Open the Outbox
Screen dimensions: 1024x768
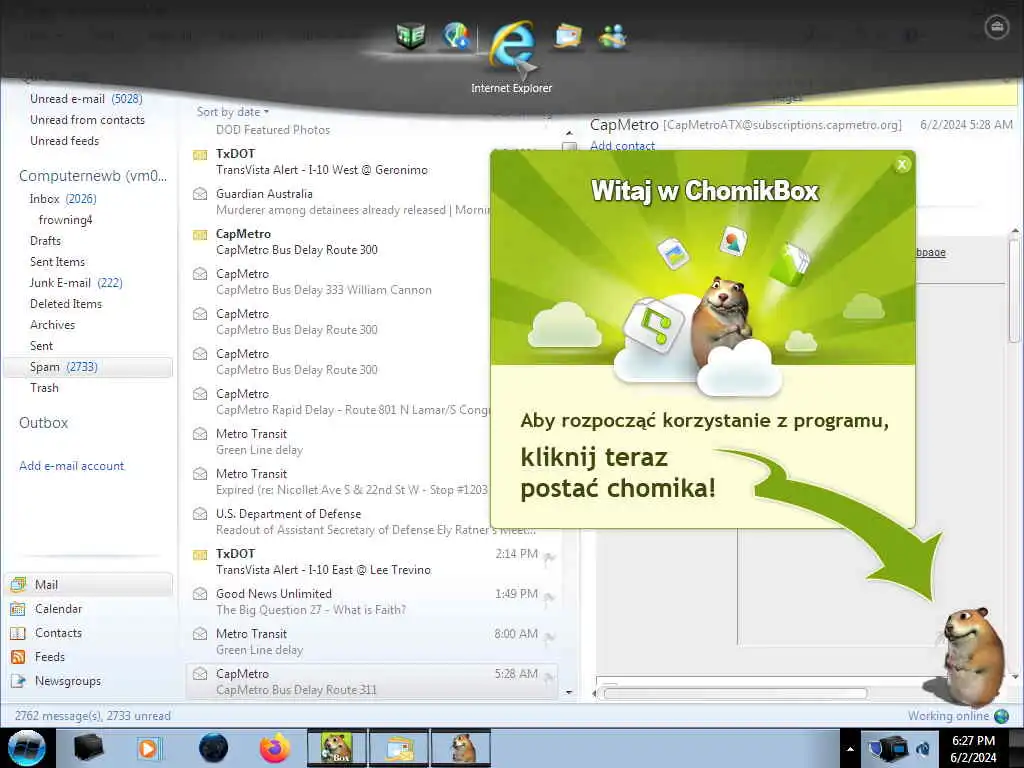coord(44,423)
